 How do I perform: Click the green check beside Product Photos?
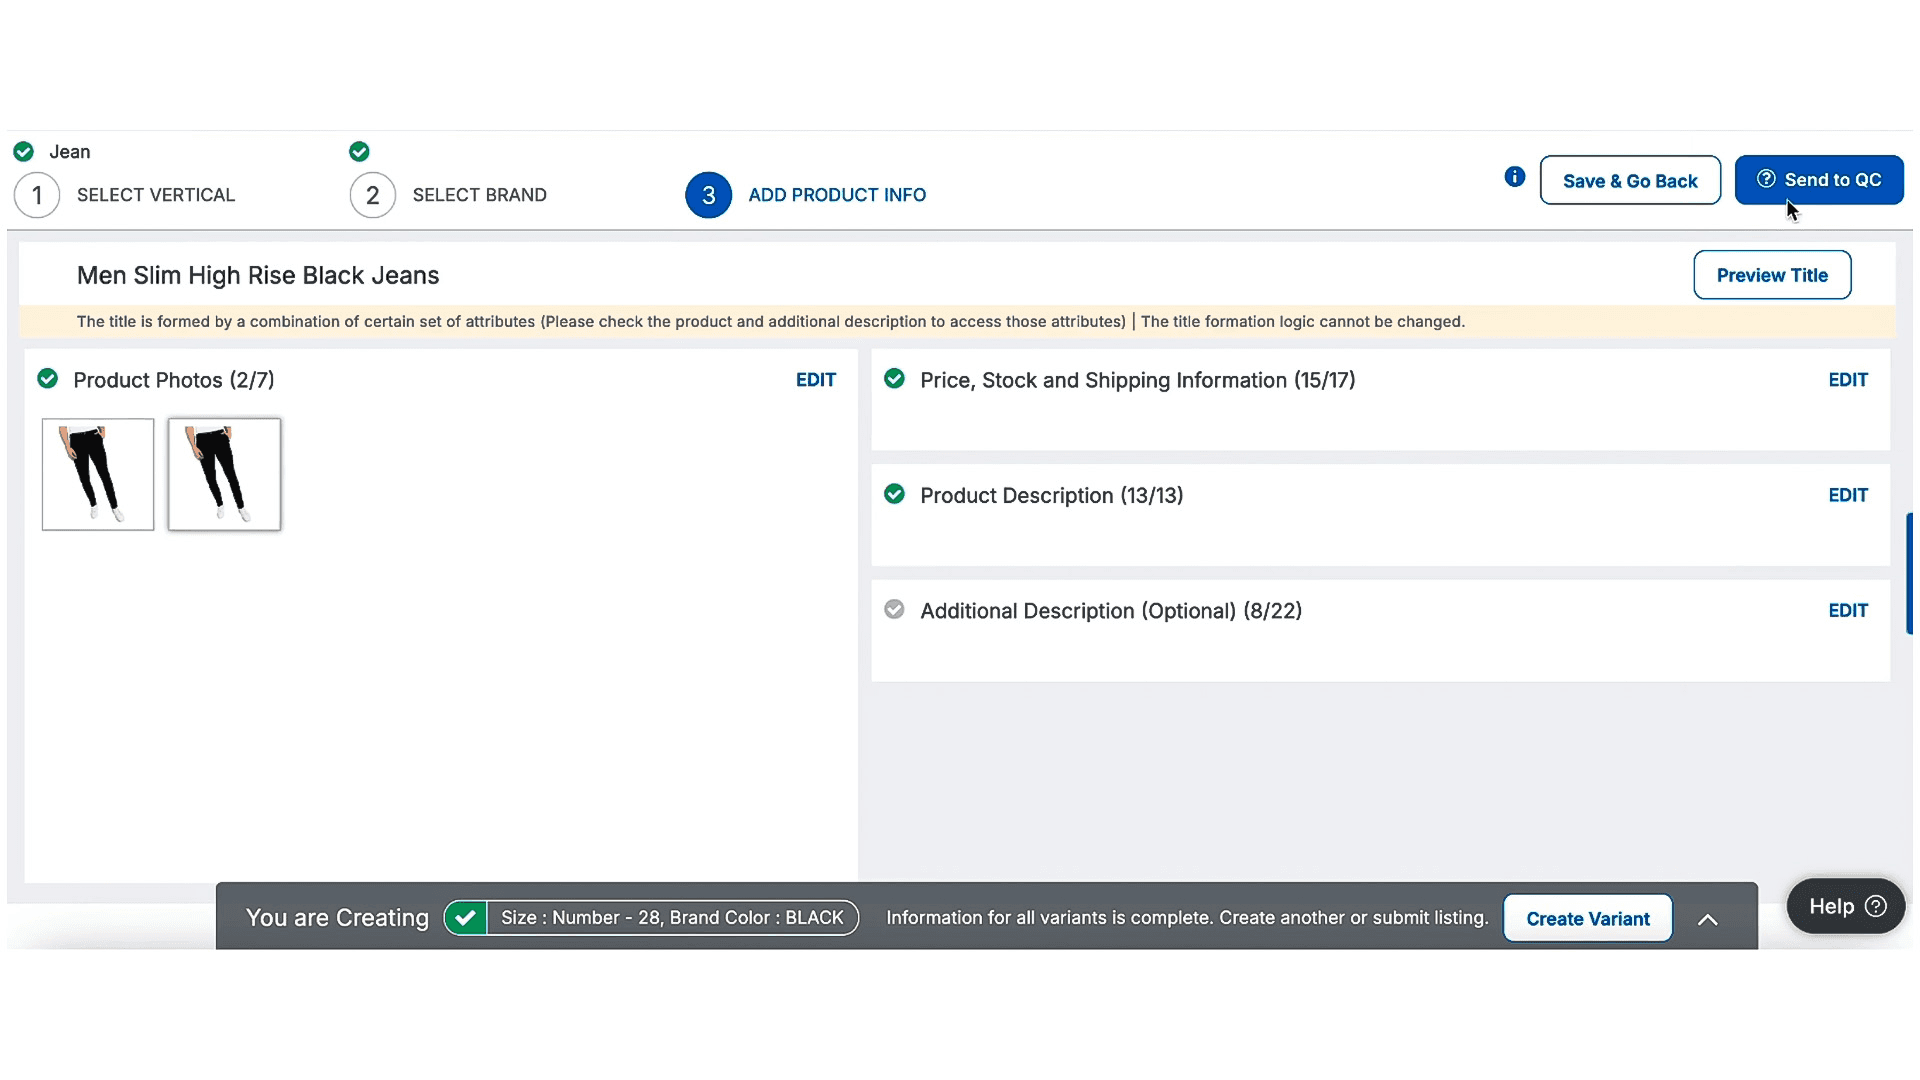pyautogui.click(x=47, y=379)
